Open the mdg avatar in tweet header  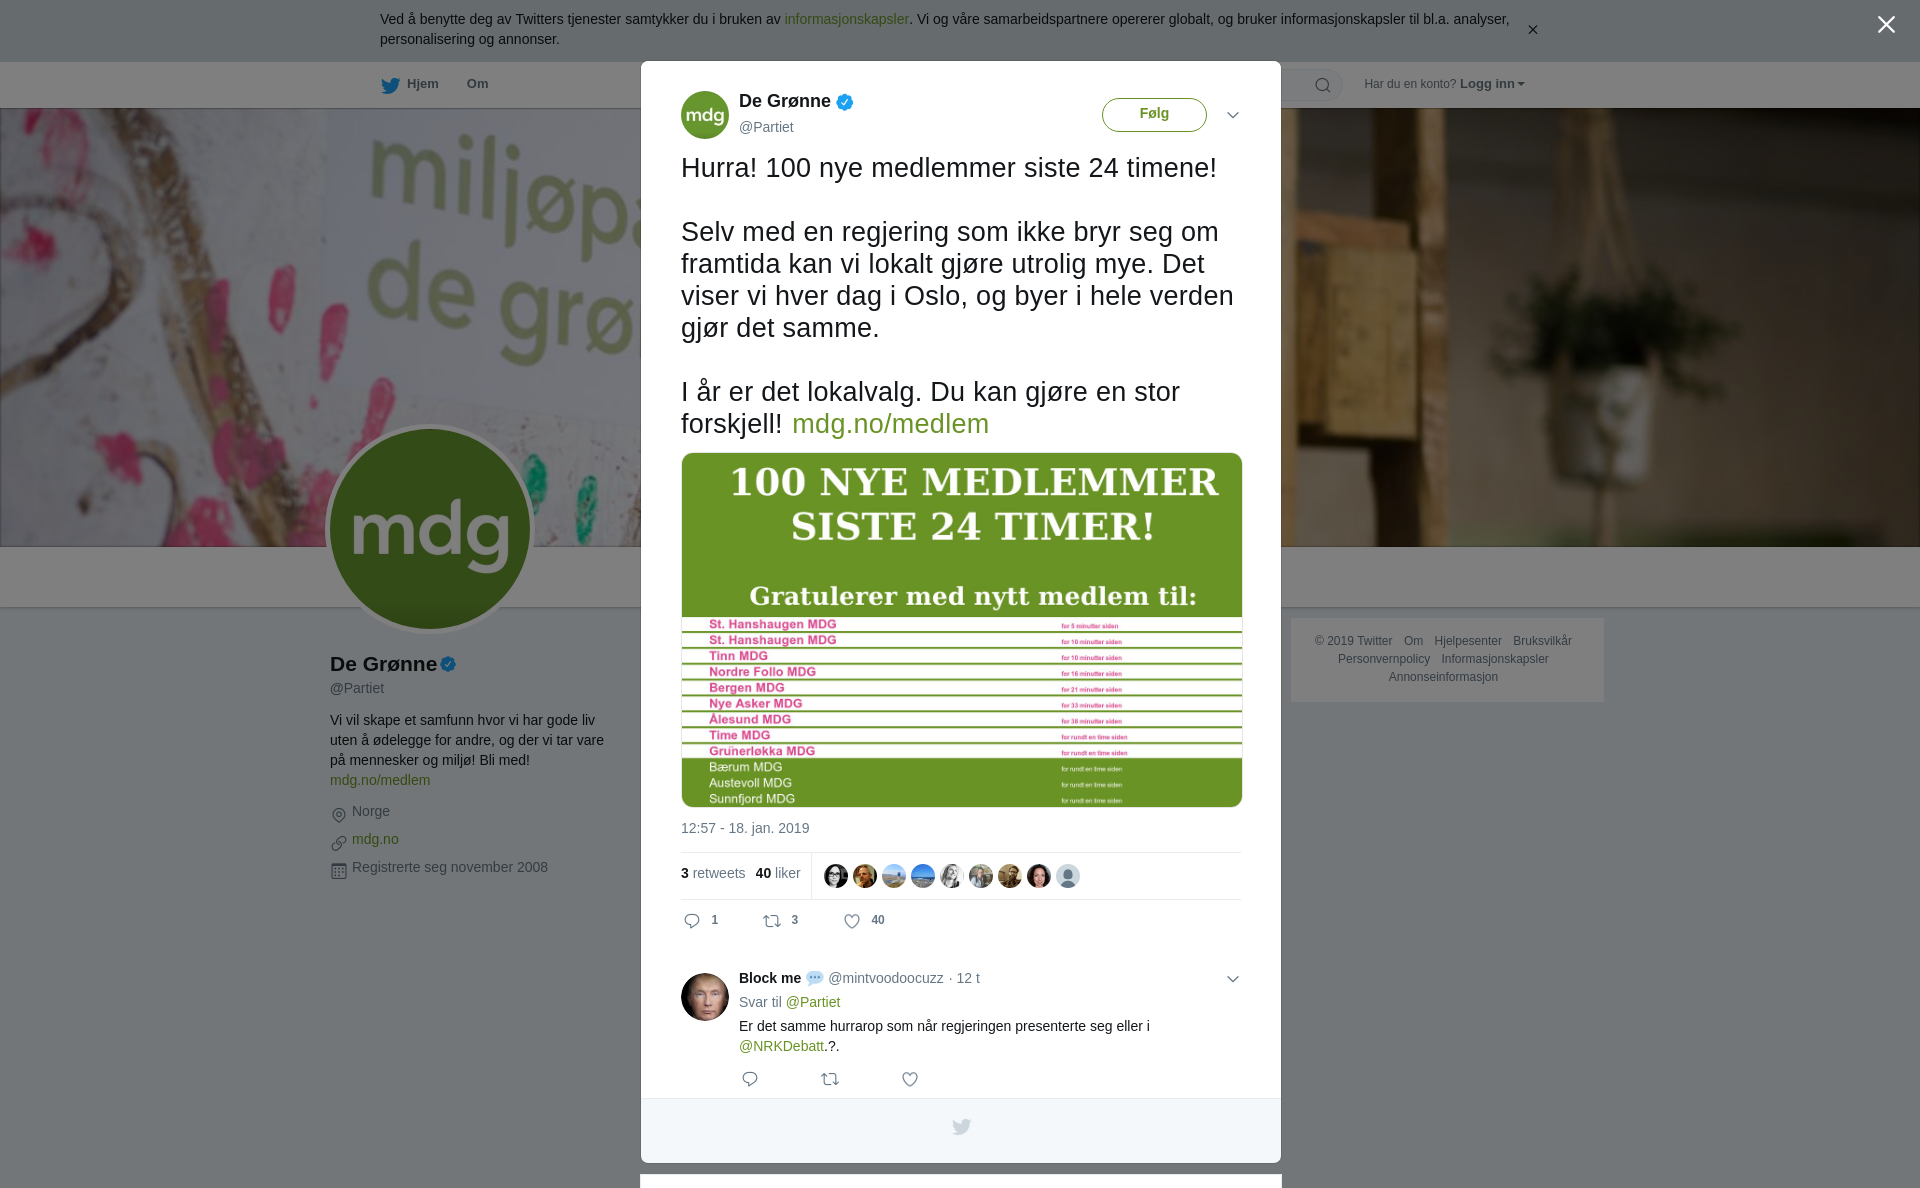(x=705, y=115)
